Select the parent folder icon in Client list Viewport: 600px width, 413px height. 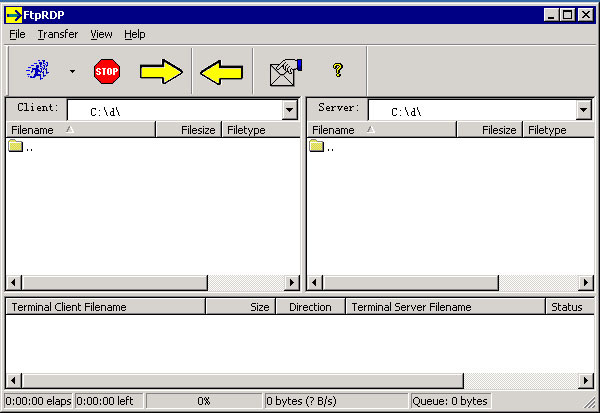16,146
